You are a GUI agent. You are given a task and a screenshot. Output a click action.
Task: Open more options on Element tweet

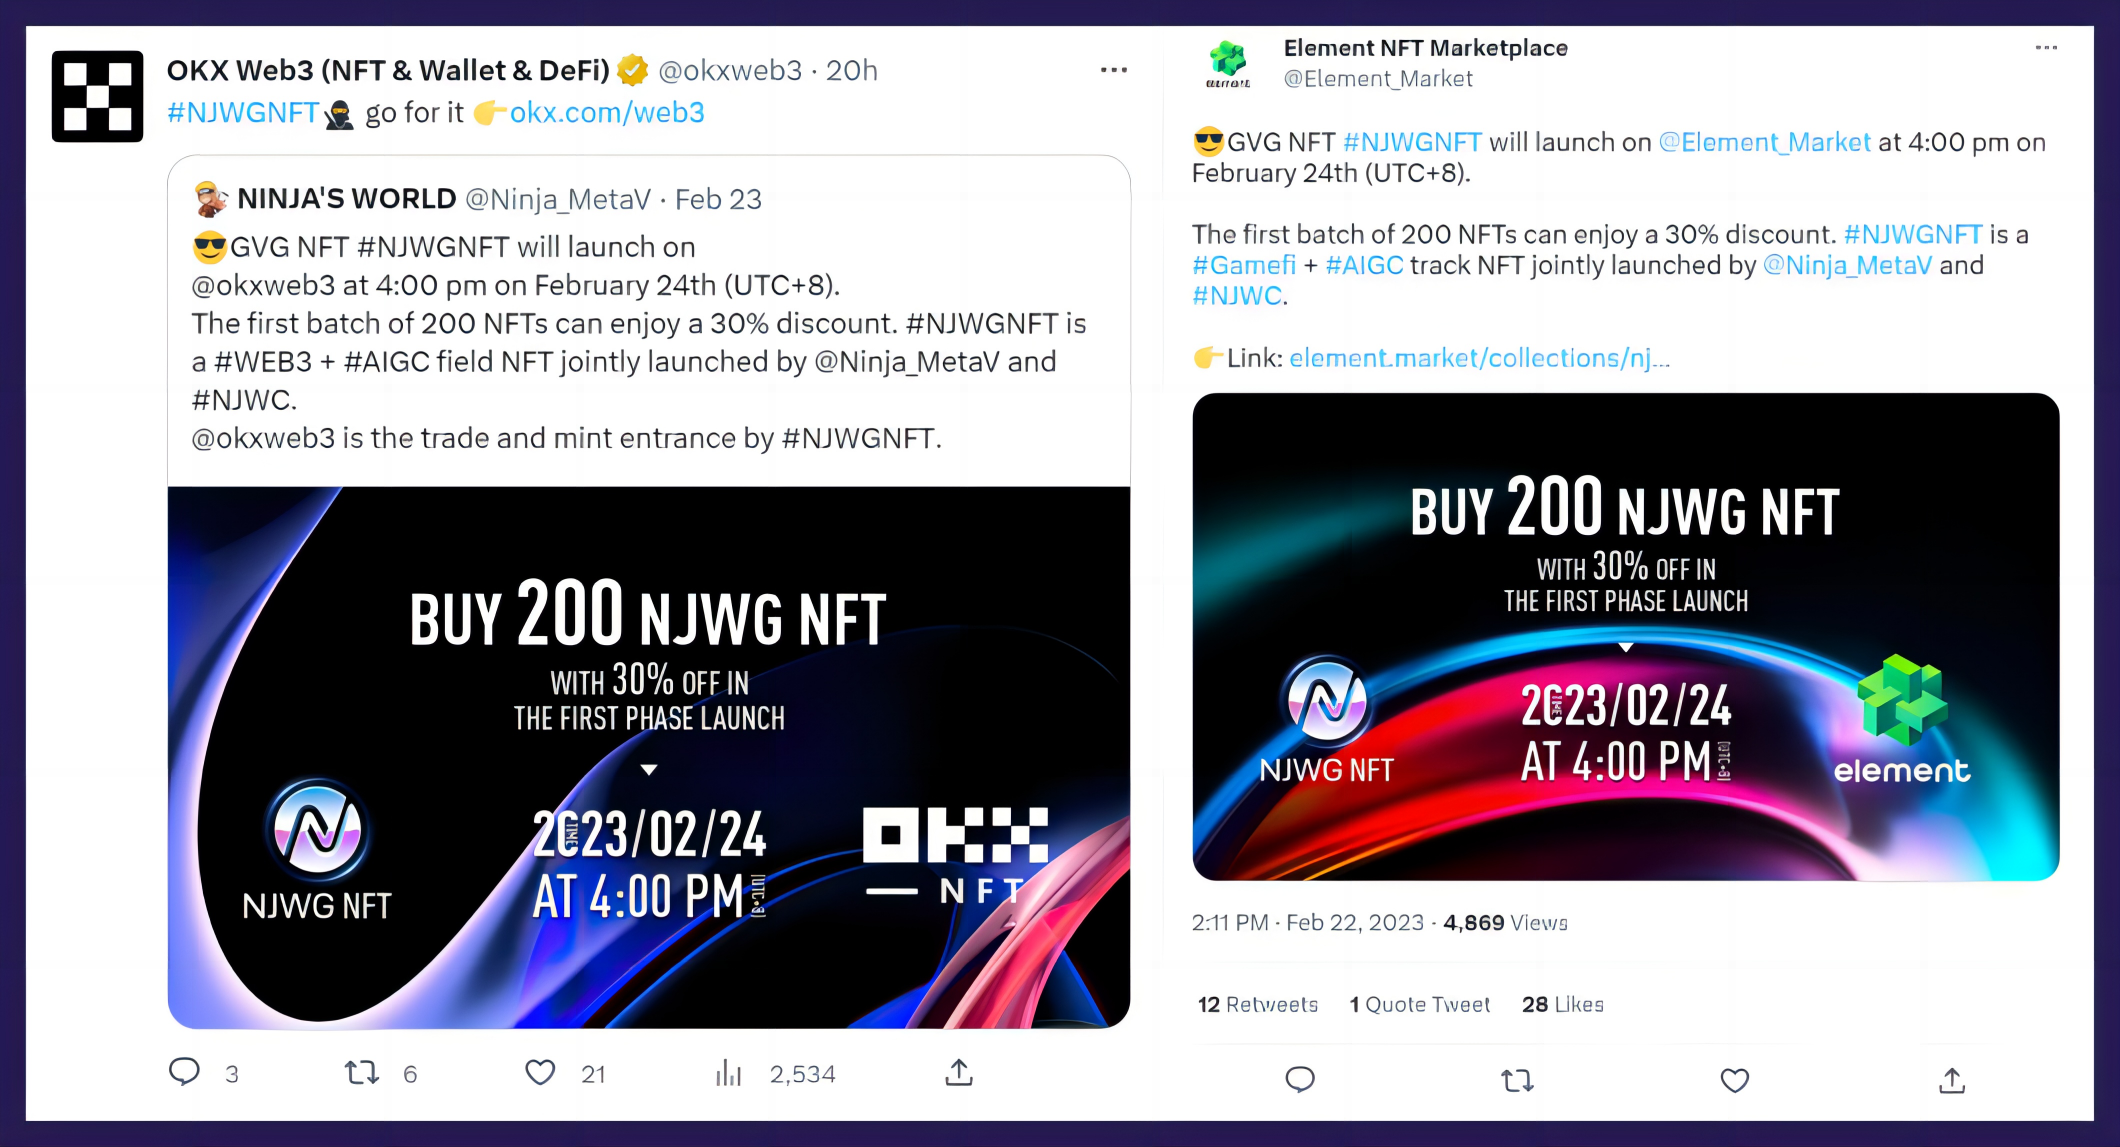coord(2046,48)
